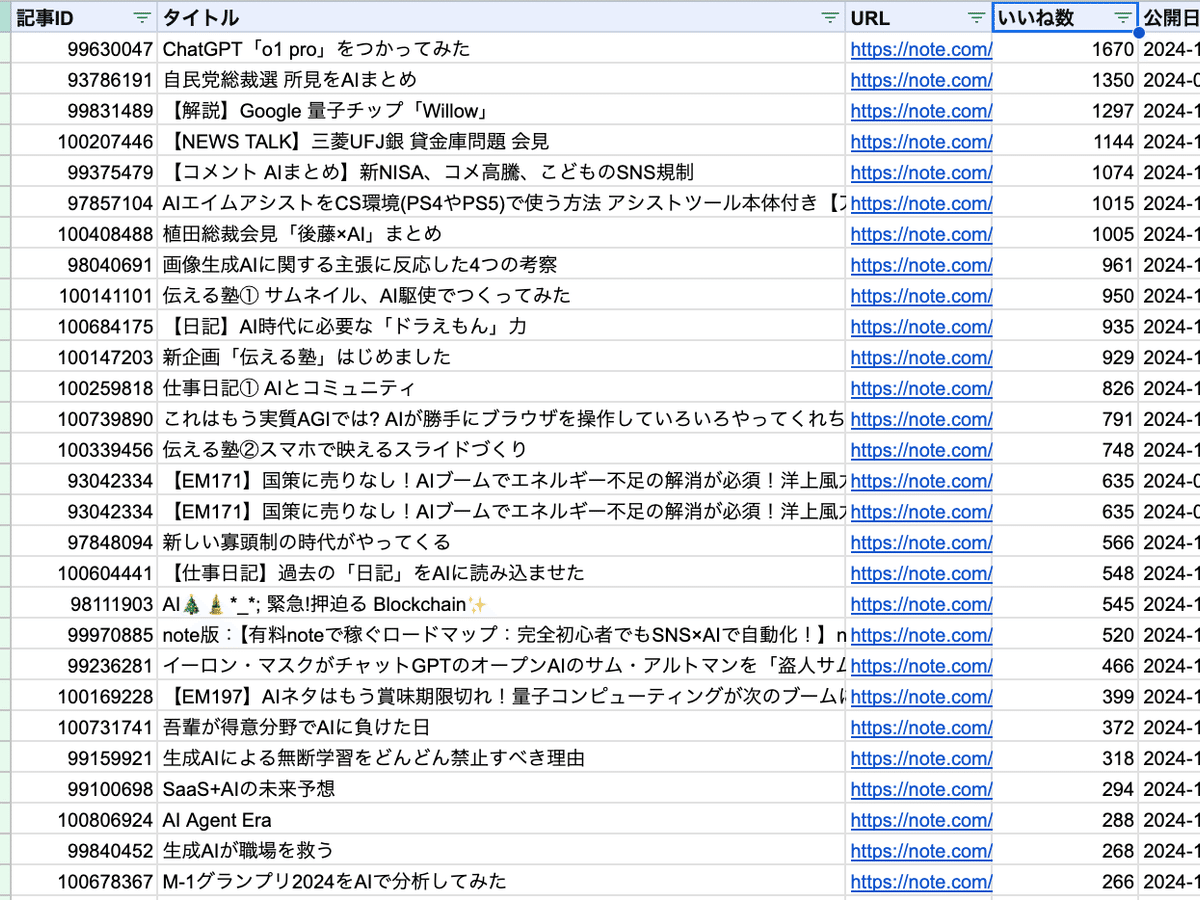Select like count cell 961

click(x=1065, y=265)
